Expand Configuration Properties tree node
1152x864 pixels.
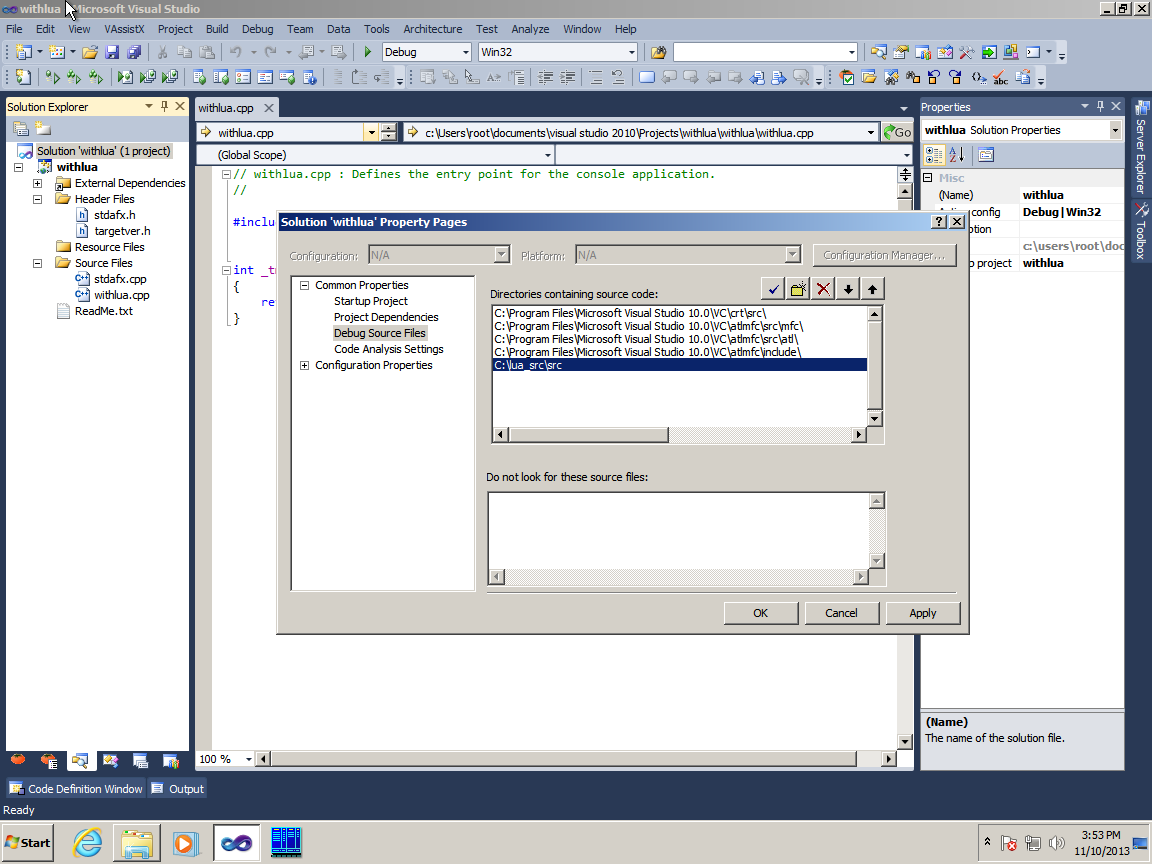point(304,365)
